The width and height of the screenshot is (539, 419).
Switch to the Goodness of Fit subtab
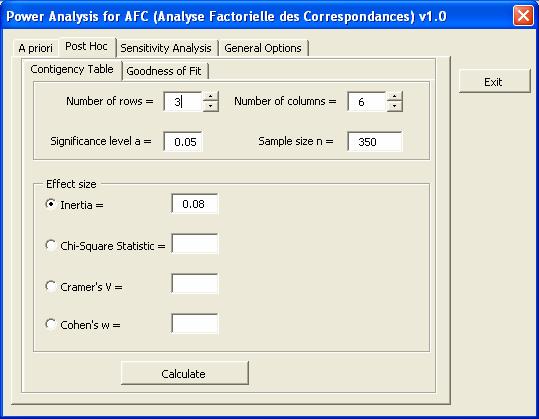164,71
